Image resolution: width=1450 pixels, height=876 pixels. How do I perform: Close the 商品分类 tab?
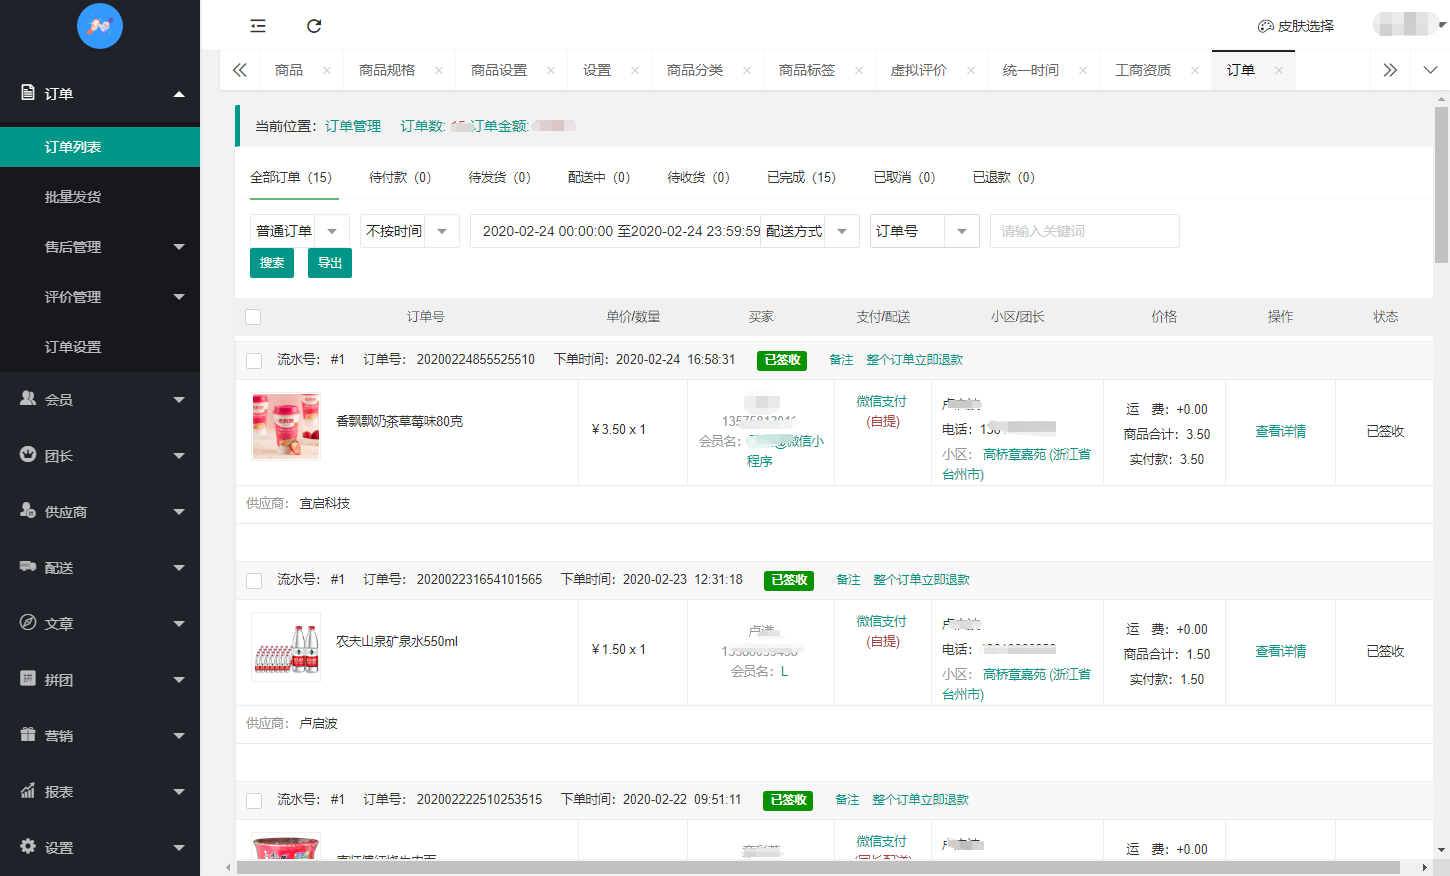coord(747,70)
